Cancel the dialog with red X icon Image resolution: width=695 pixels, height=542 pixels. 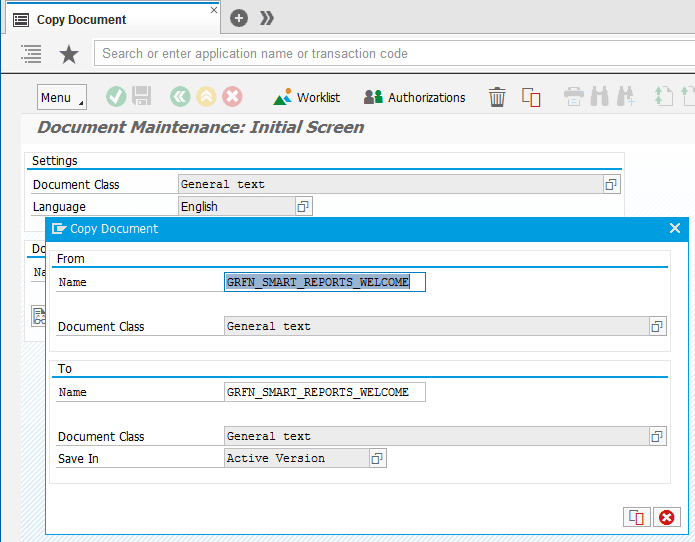point(666,517)
